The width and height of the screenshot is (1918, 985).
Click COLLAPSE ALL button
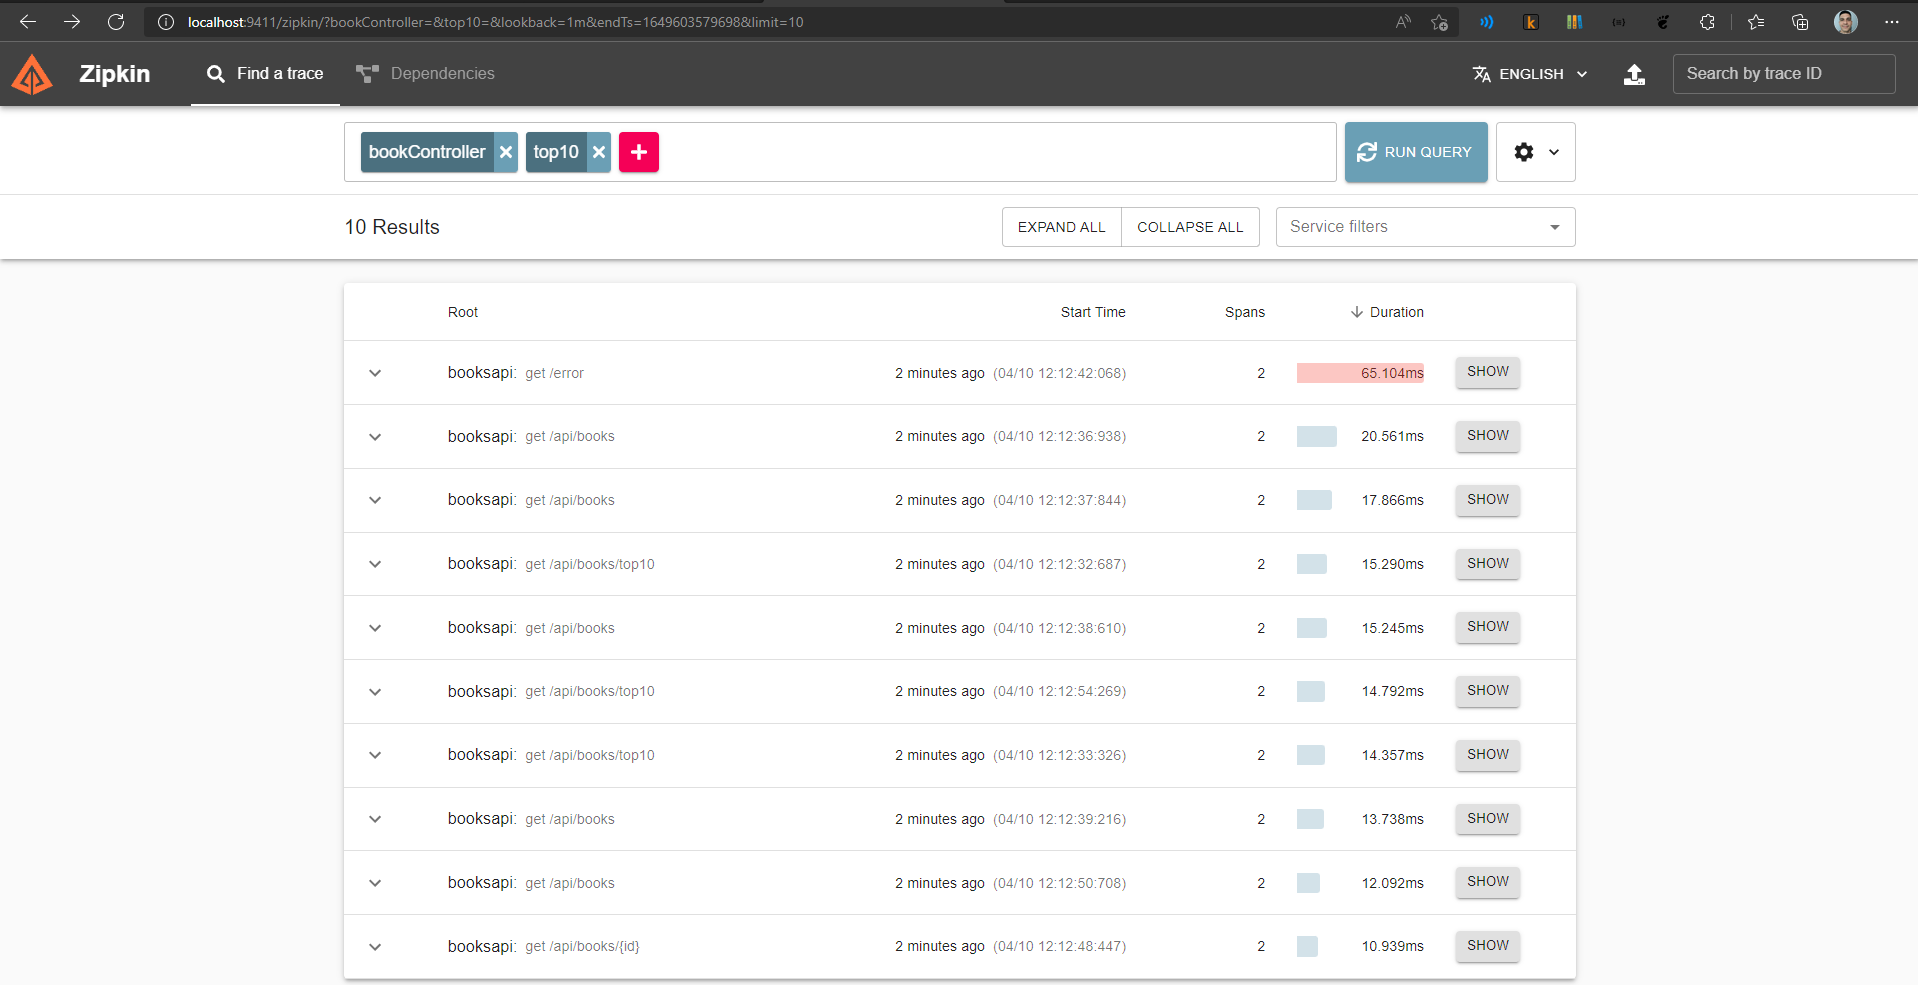coord(1190,227)
